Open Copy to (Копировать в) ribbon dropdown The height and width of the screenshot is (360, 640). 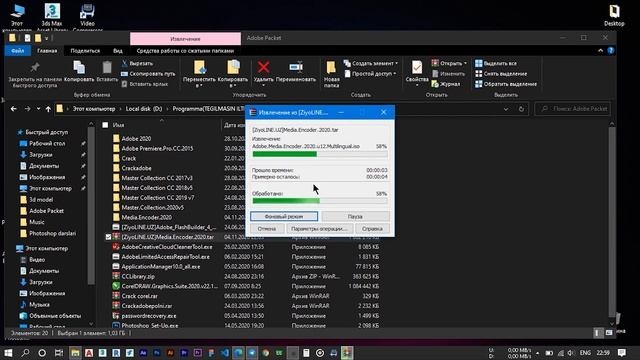233,74
